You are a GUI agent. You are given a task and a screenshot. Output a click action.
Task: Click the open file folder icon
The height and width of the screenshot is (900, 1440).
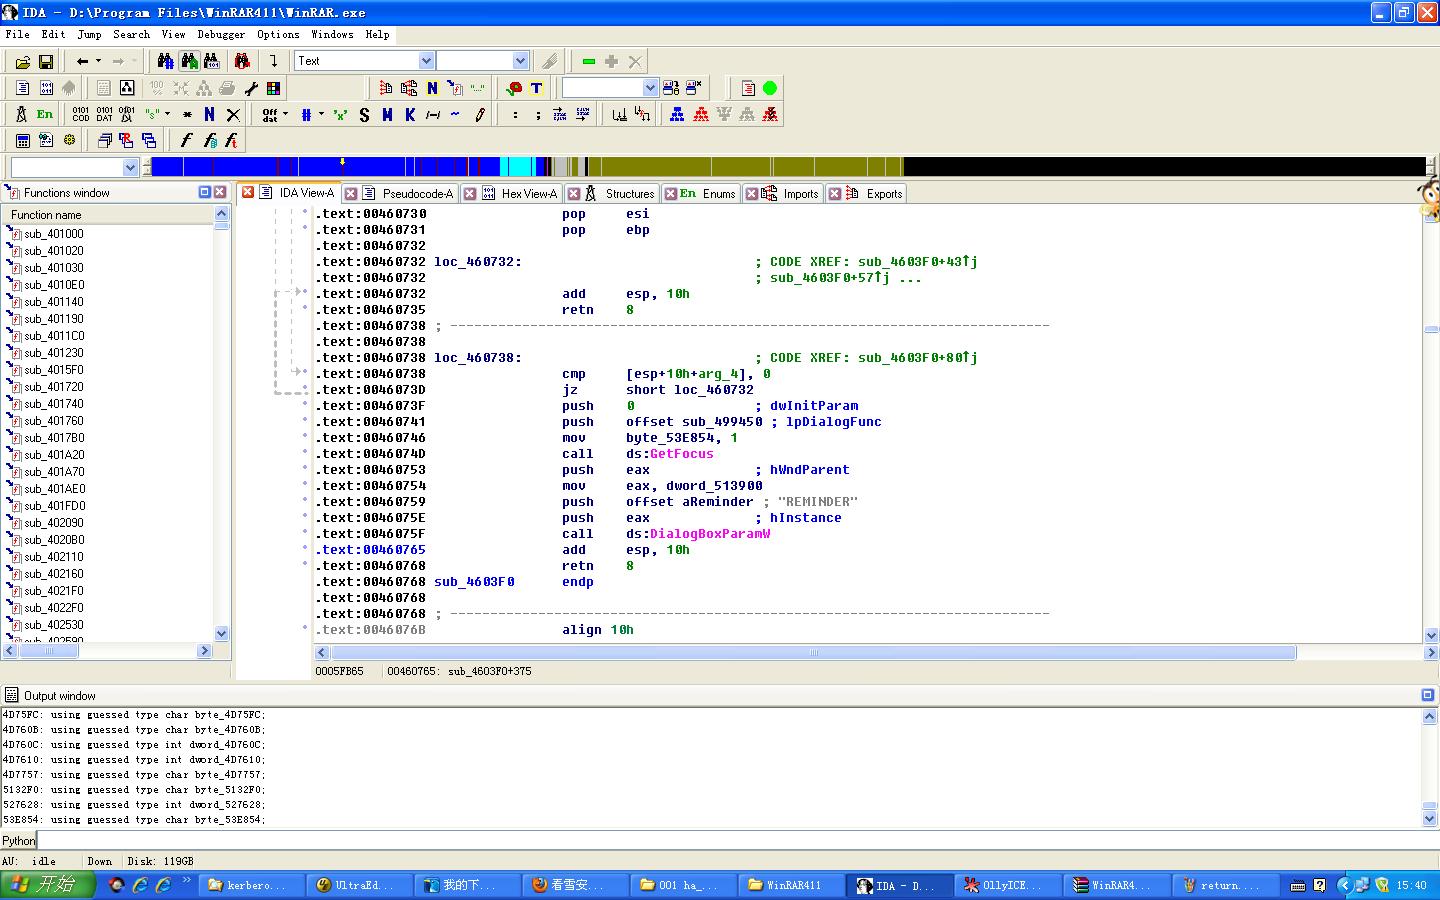(x=22, y=62)
